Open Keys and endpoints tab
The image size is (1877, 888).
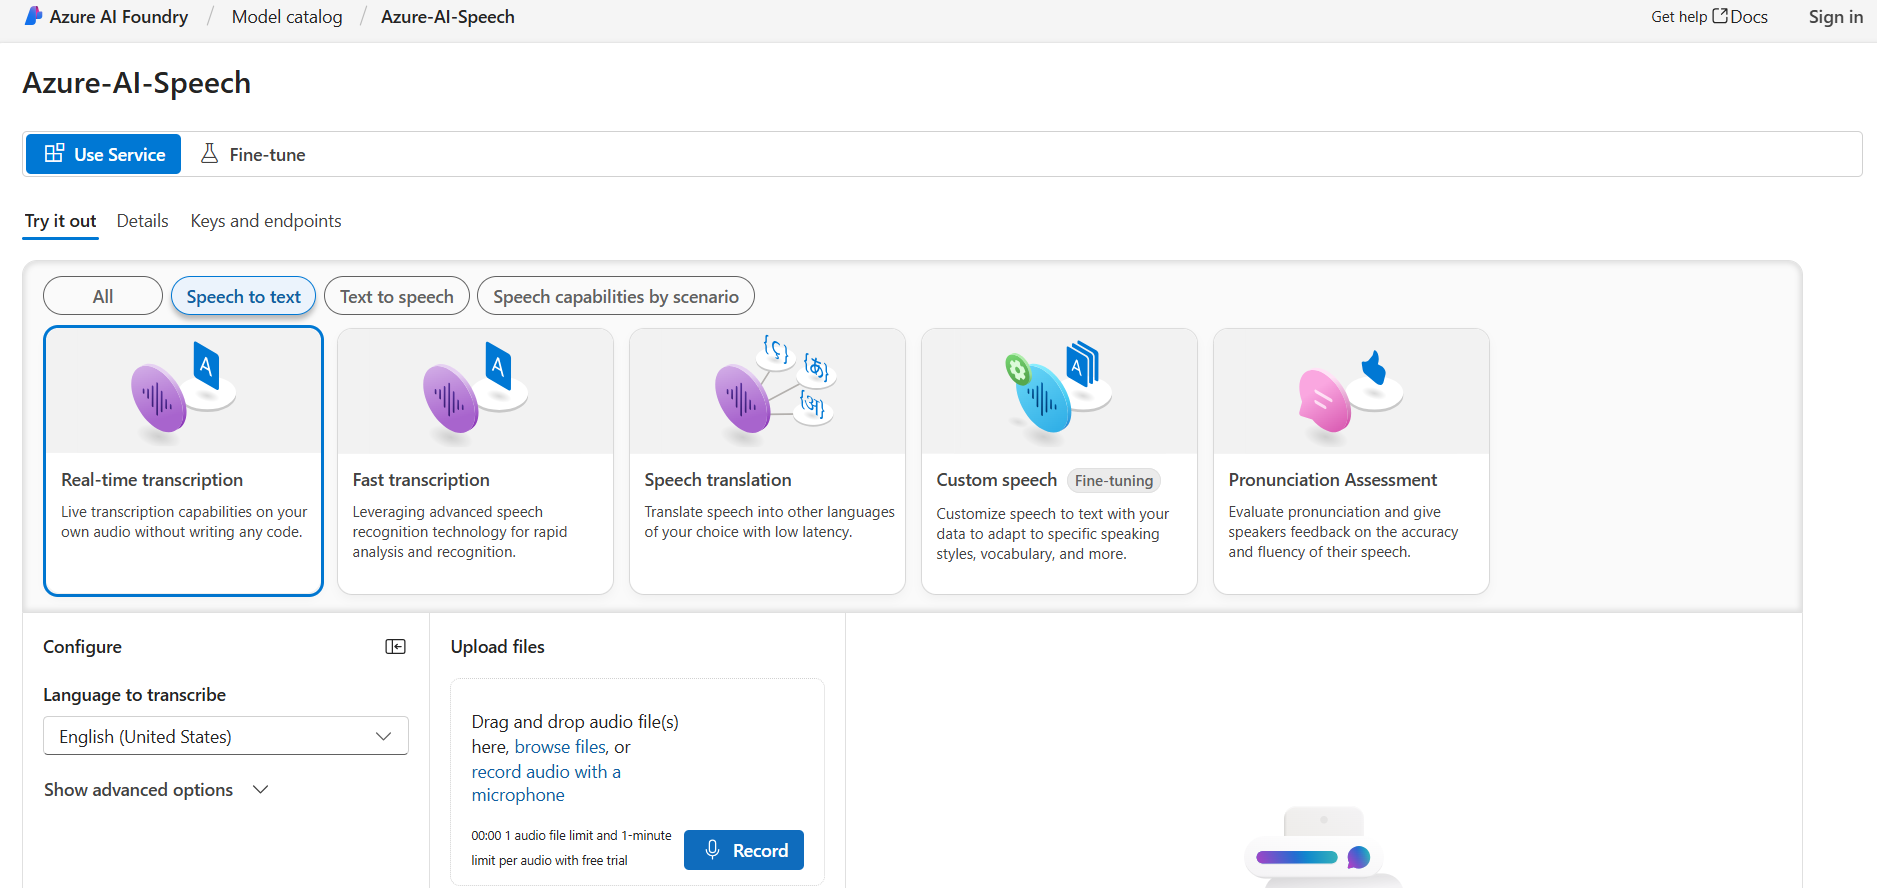(x=266, y=221)
